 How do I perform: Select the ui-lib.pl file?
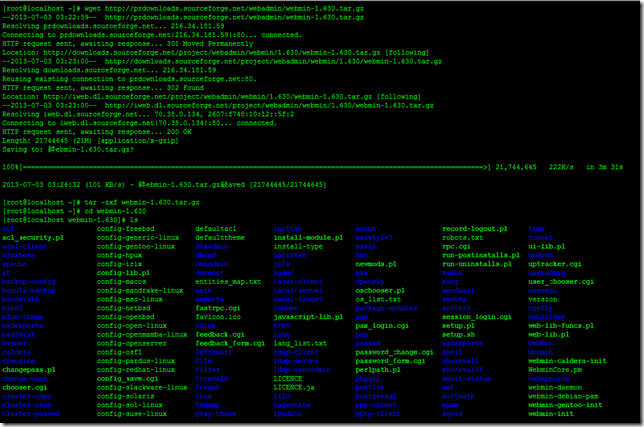[547, 246]
